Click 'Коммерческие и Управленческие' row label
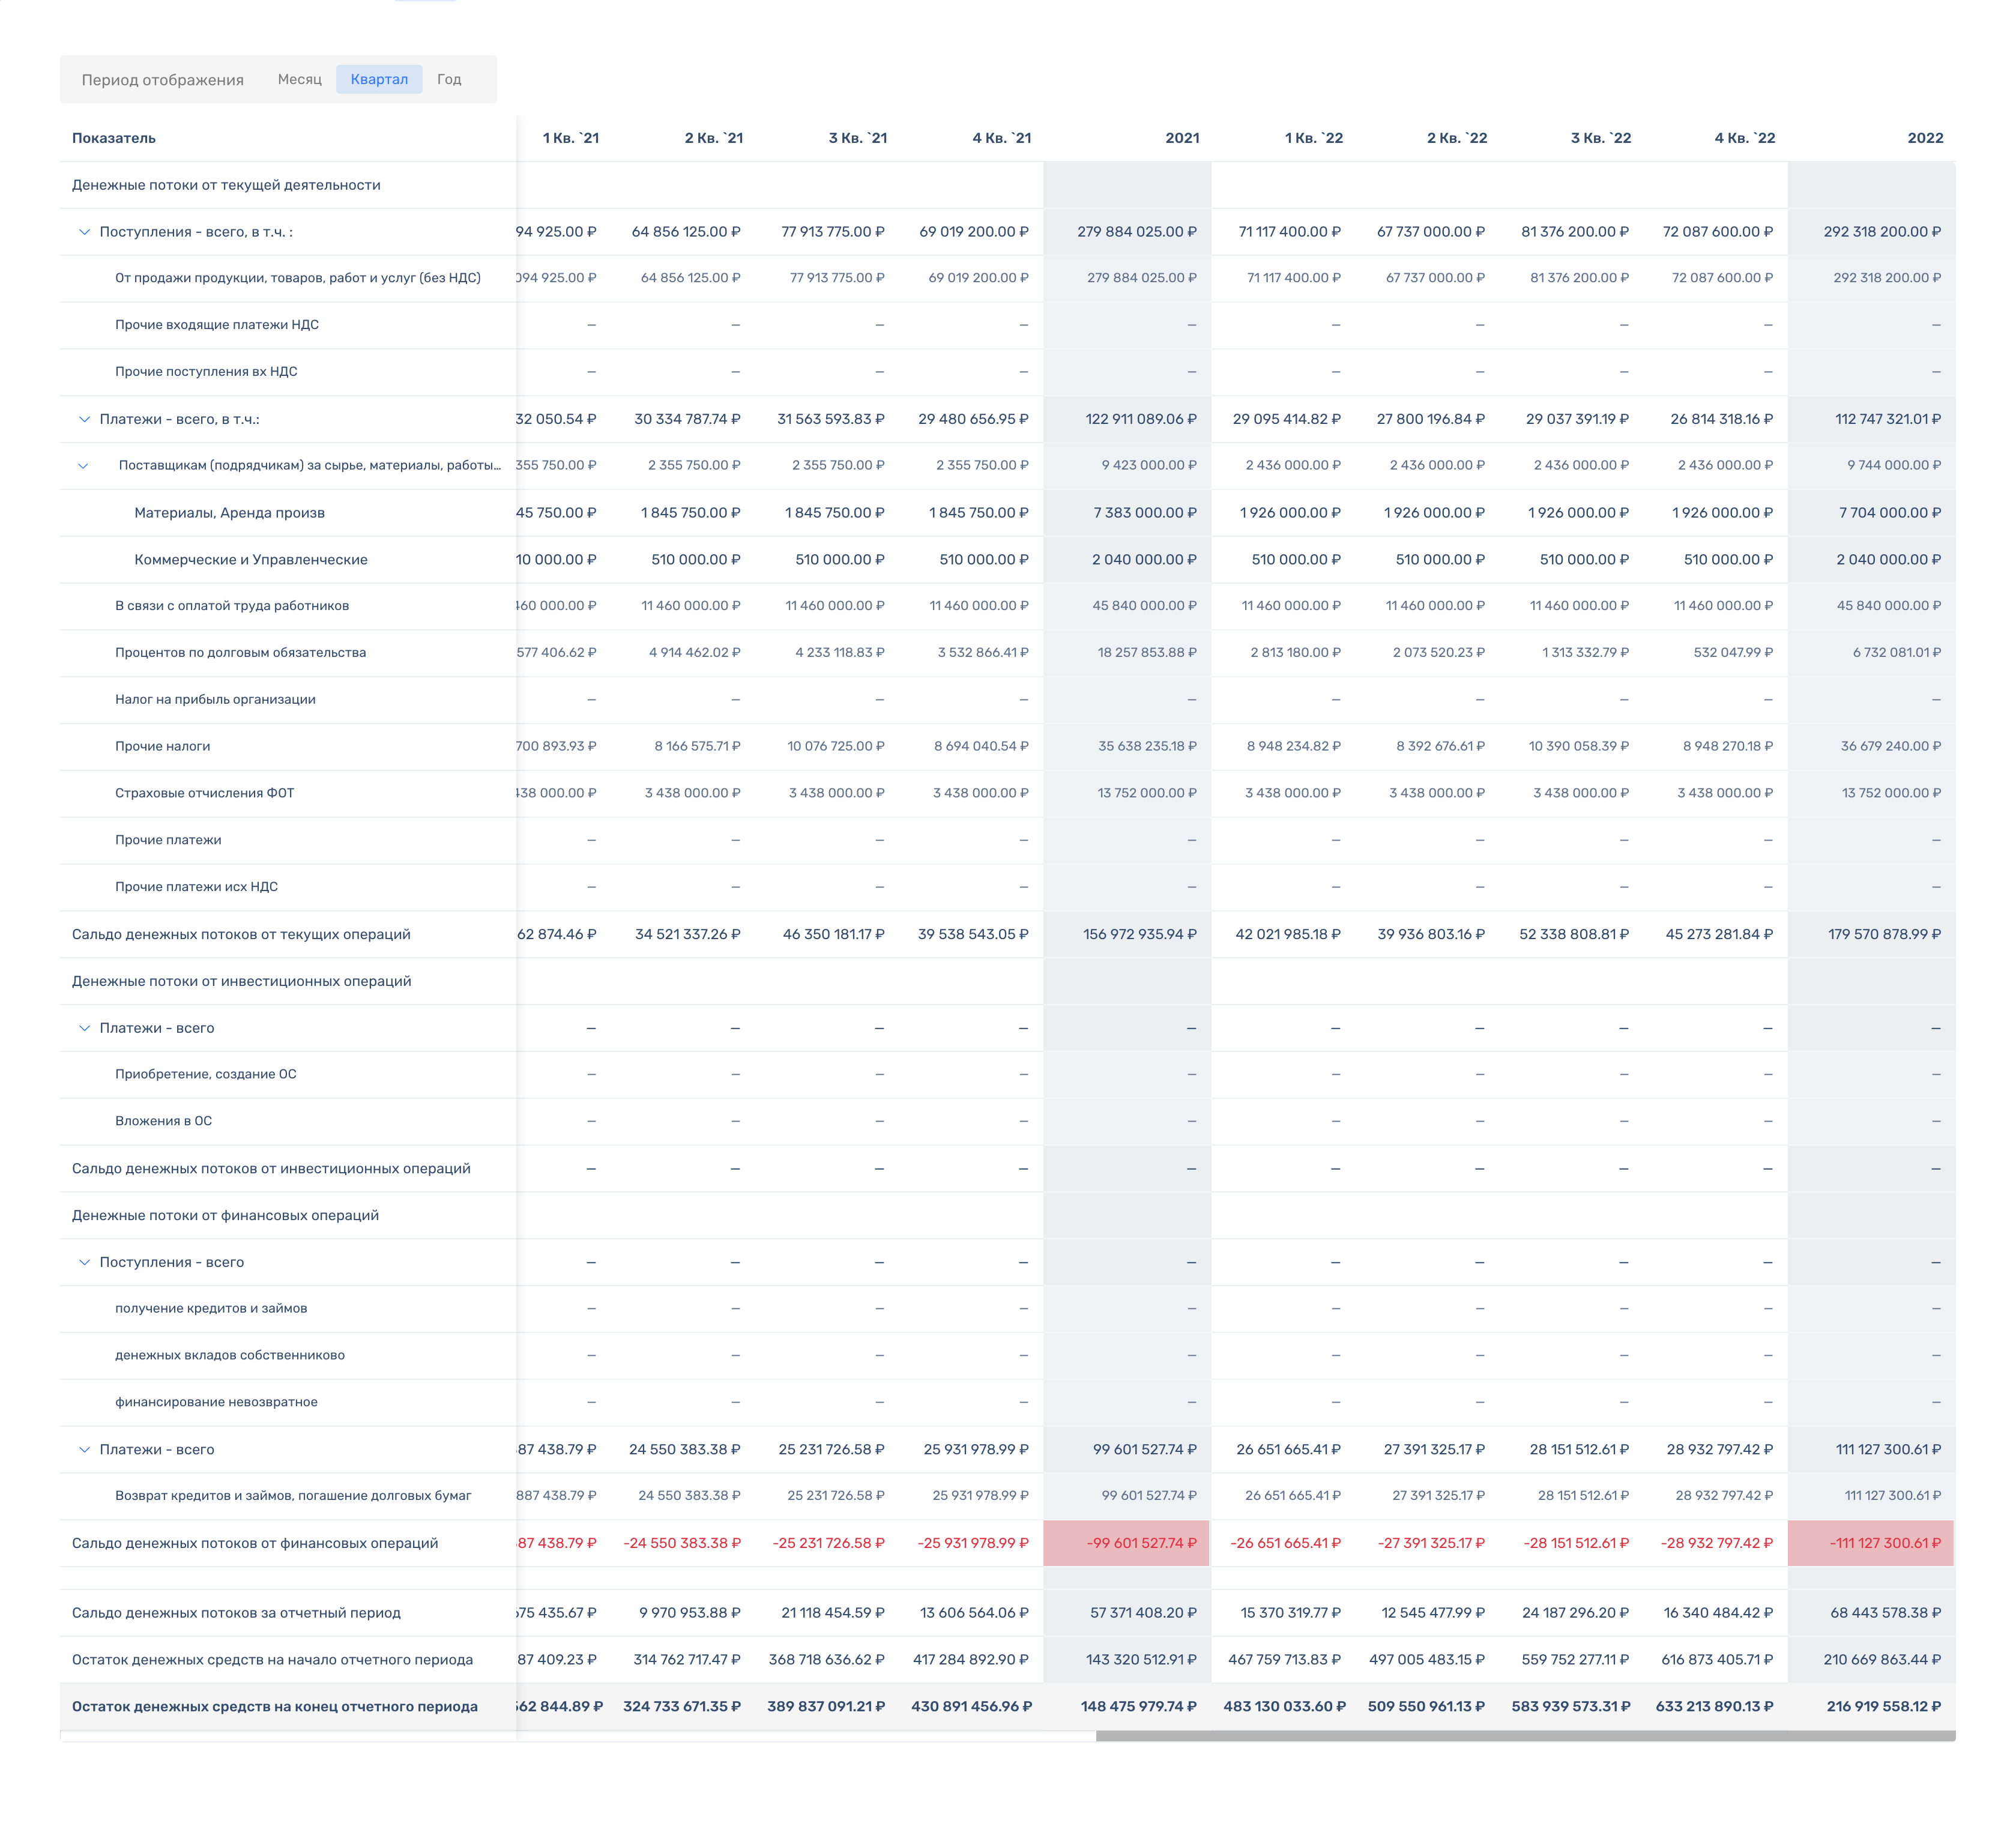Screen dimensions: 2016x1829 click(x=251, y=560)
